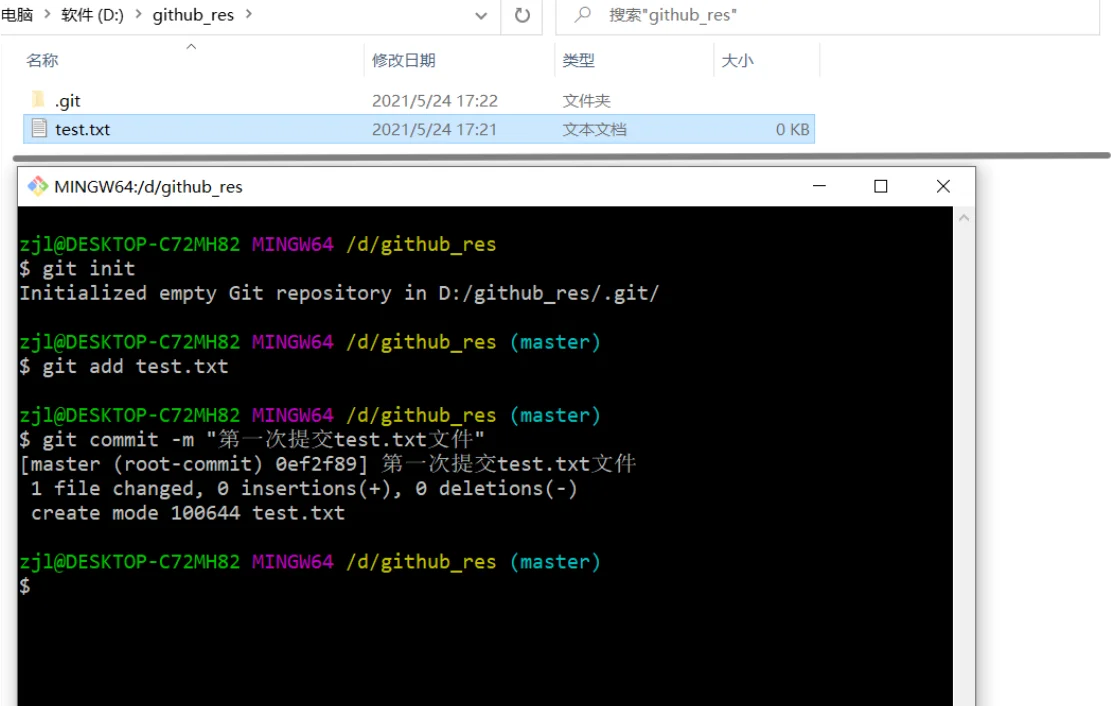
Task: Refresh the github_res folder view
Action: pos(522,16)
